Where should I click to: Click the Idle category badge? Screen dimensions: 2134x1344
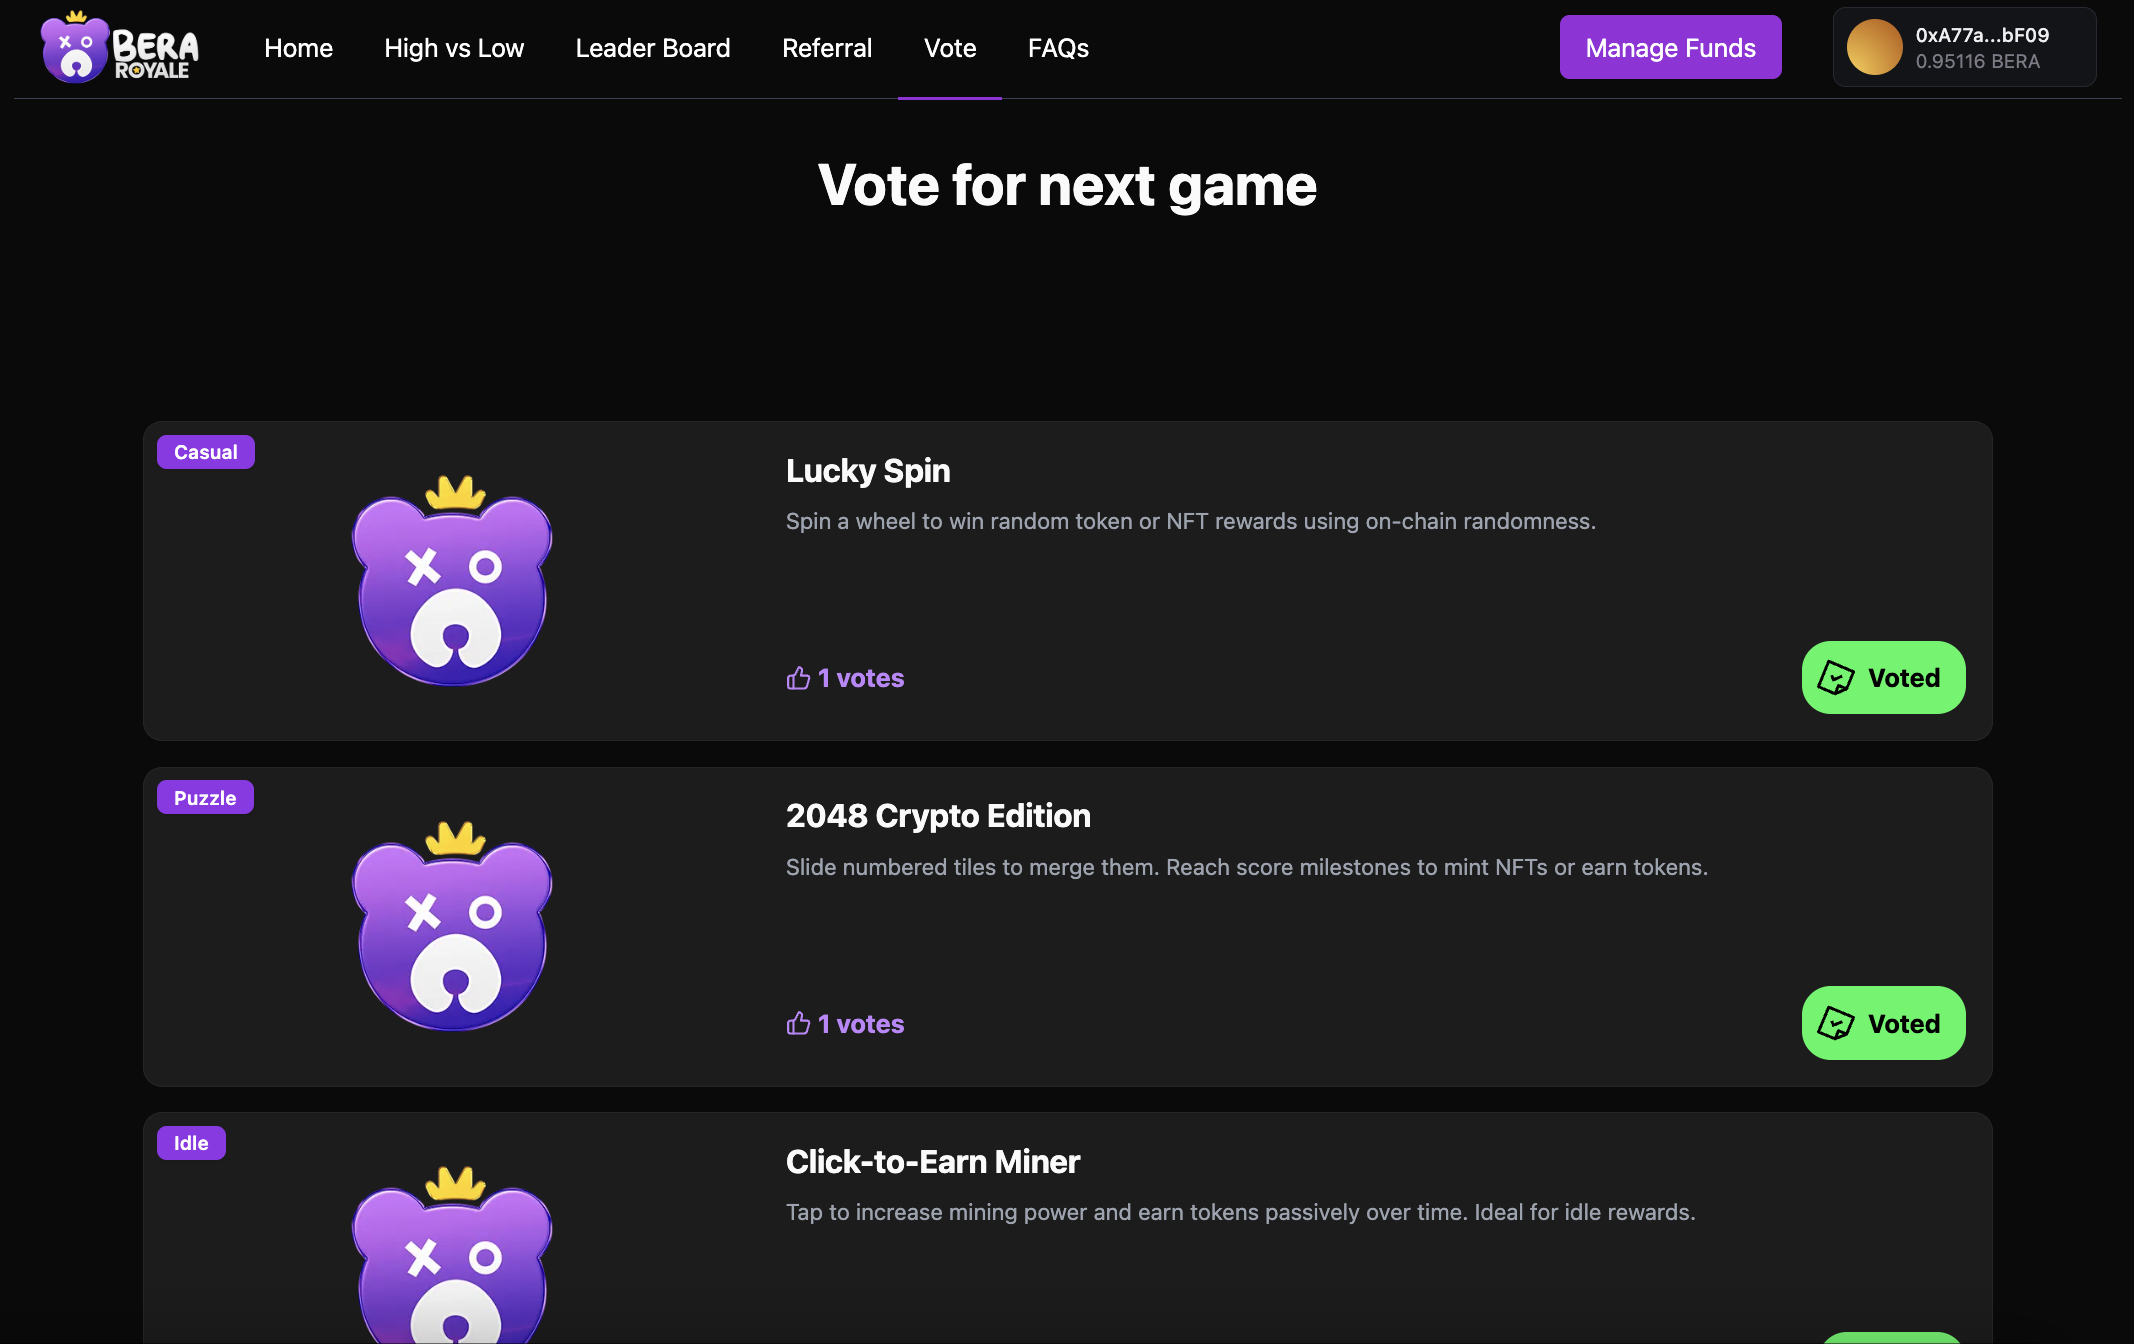191,1143
